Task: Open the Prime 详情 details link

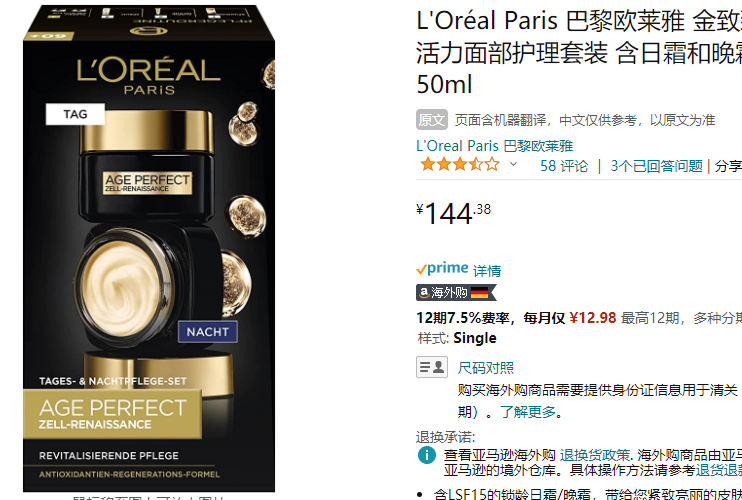Action: tap(487, 271)
